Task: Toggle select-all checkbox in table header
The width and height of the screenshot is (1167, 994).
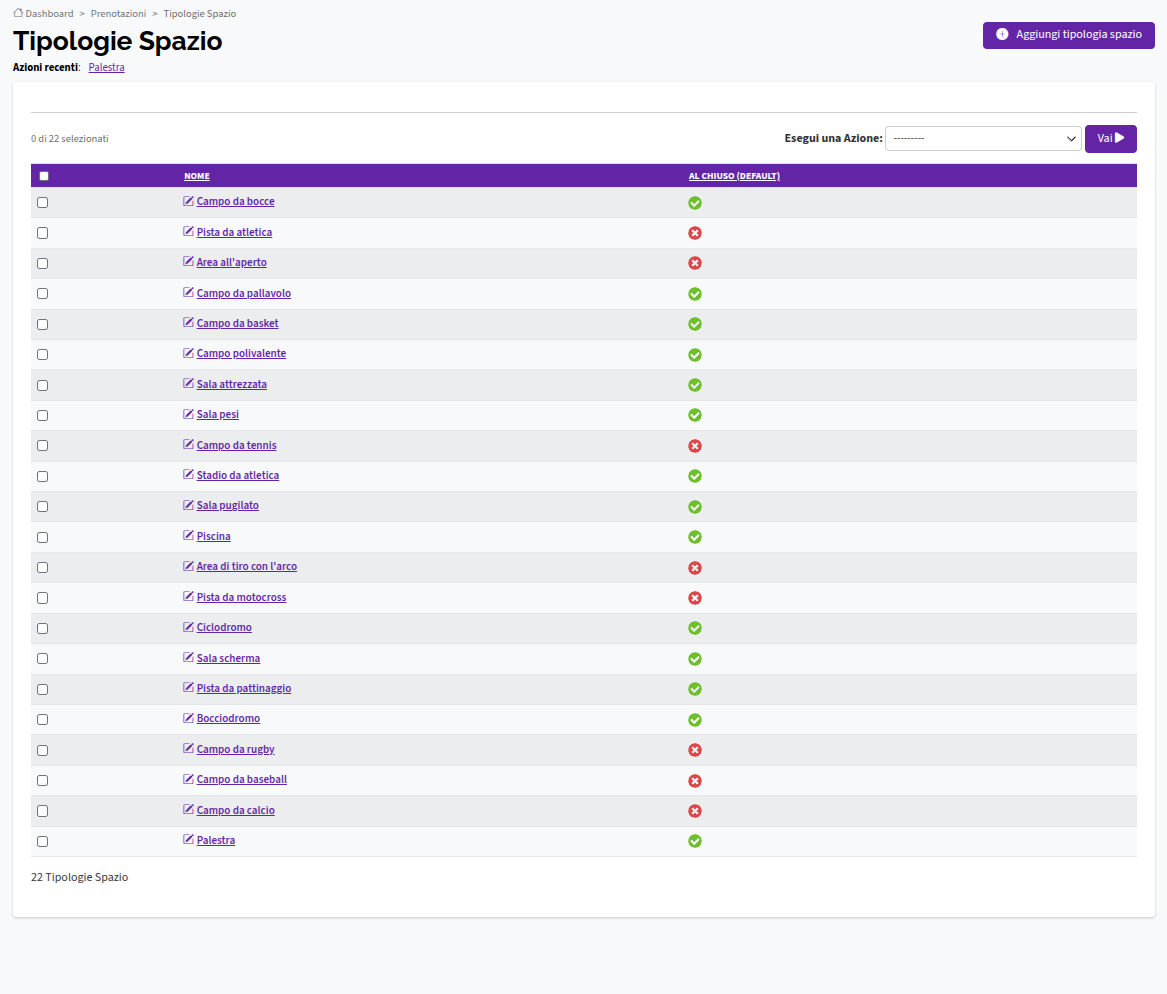Action: pos(44,176)
